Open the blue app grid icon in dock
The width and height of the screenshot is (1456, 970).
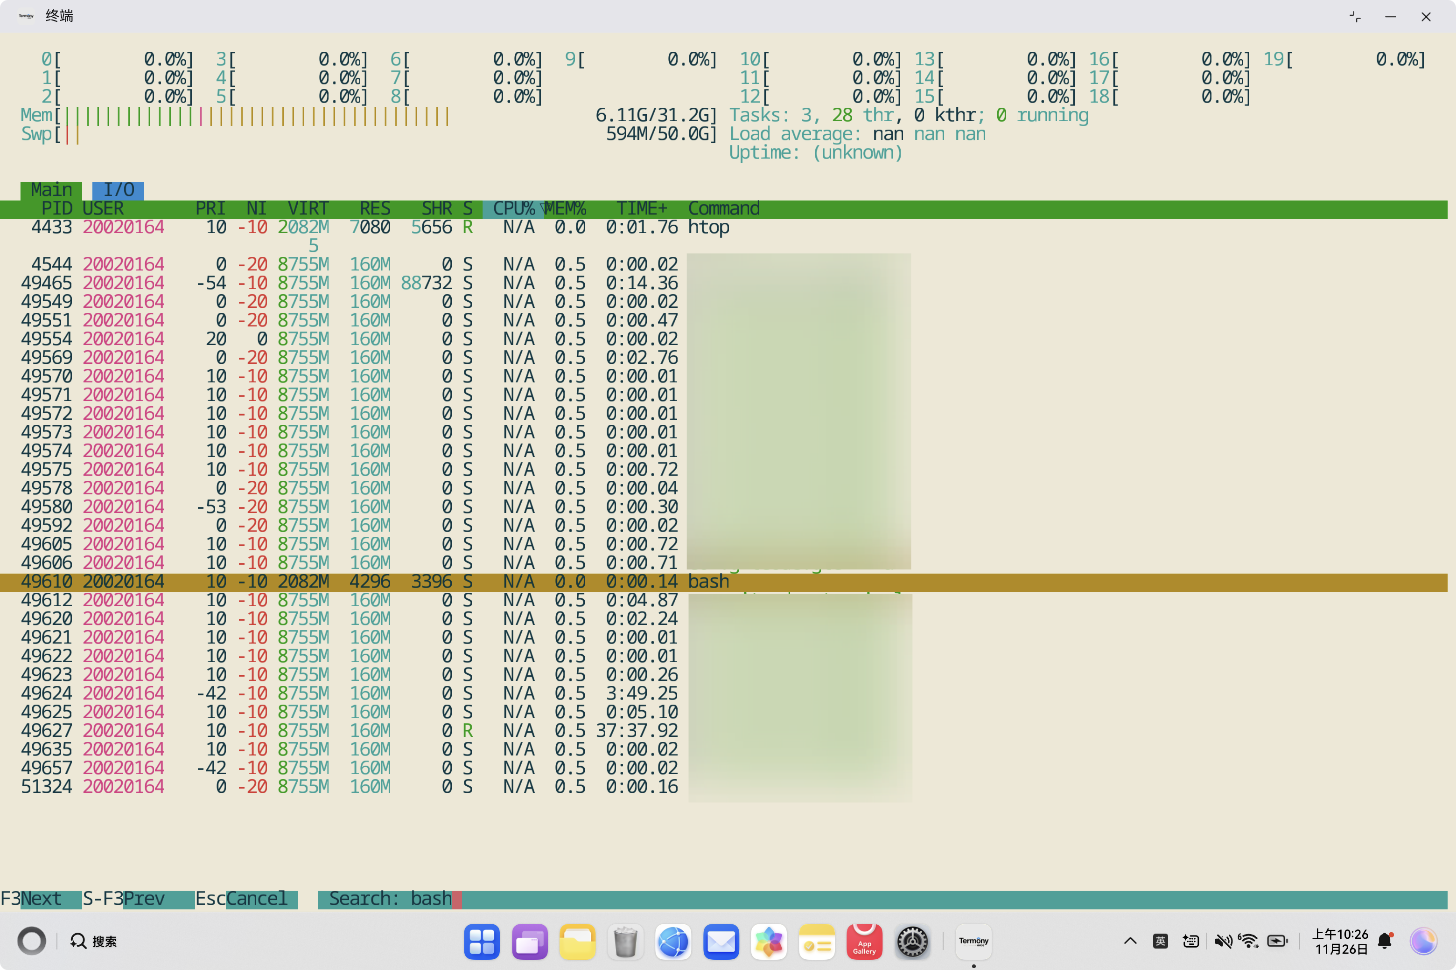[x=482, y=942]
